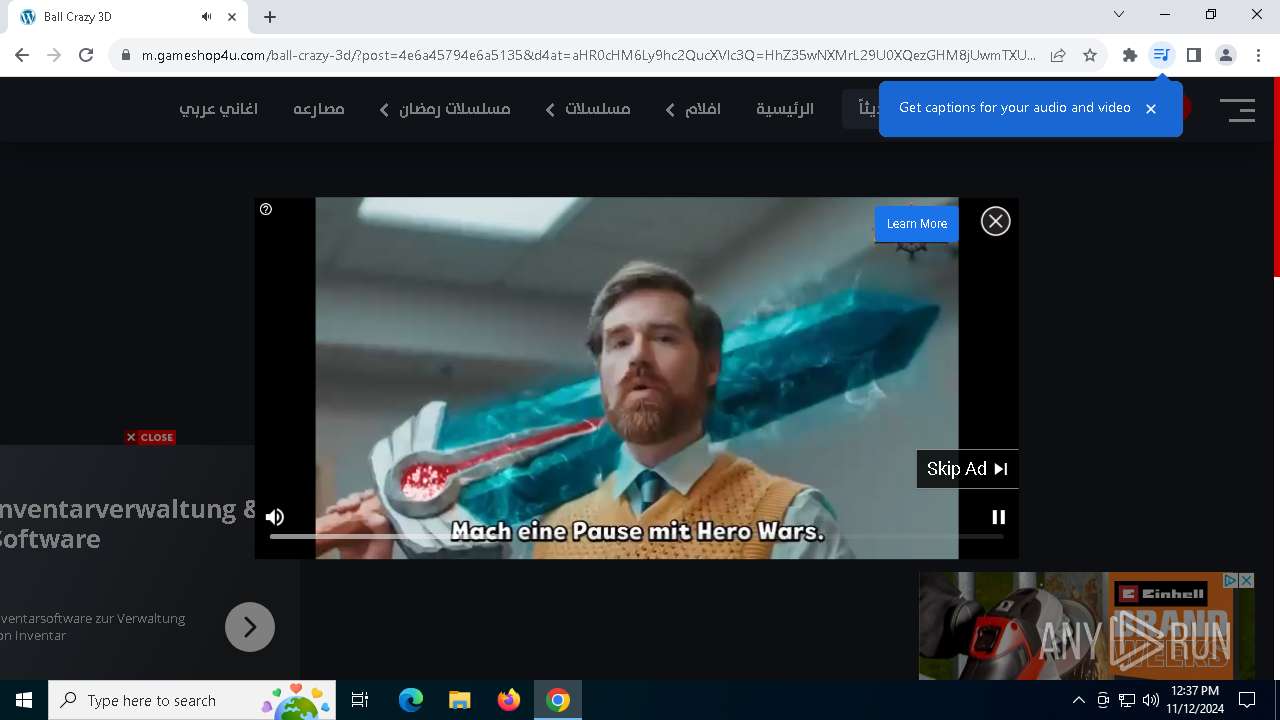
Task: Open the Chrome profile avatar
Action: [x=1226, y=56]
